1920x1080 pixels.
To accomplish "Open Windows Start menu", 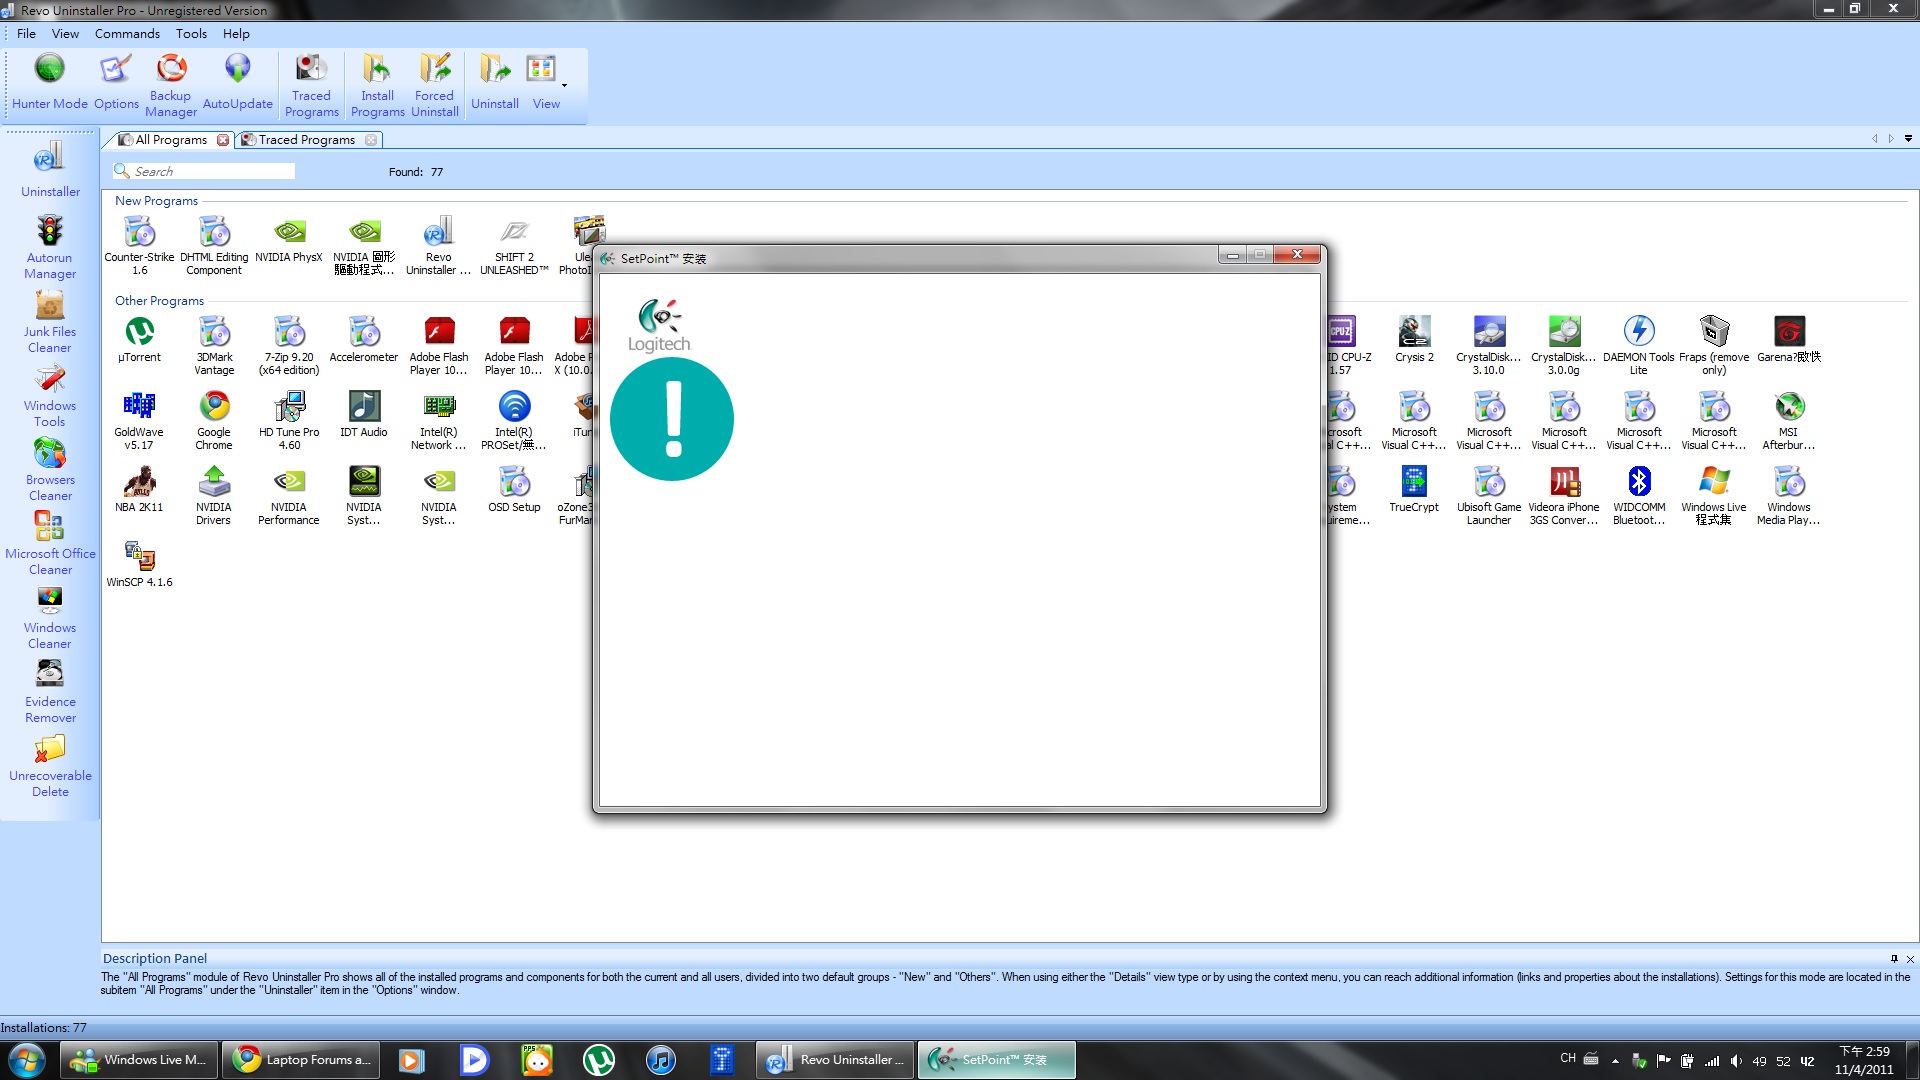I will point(27,1060).
